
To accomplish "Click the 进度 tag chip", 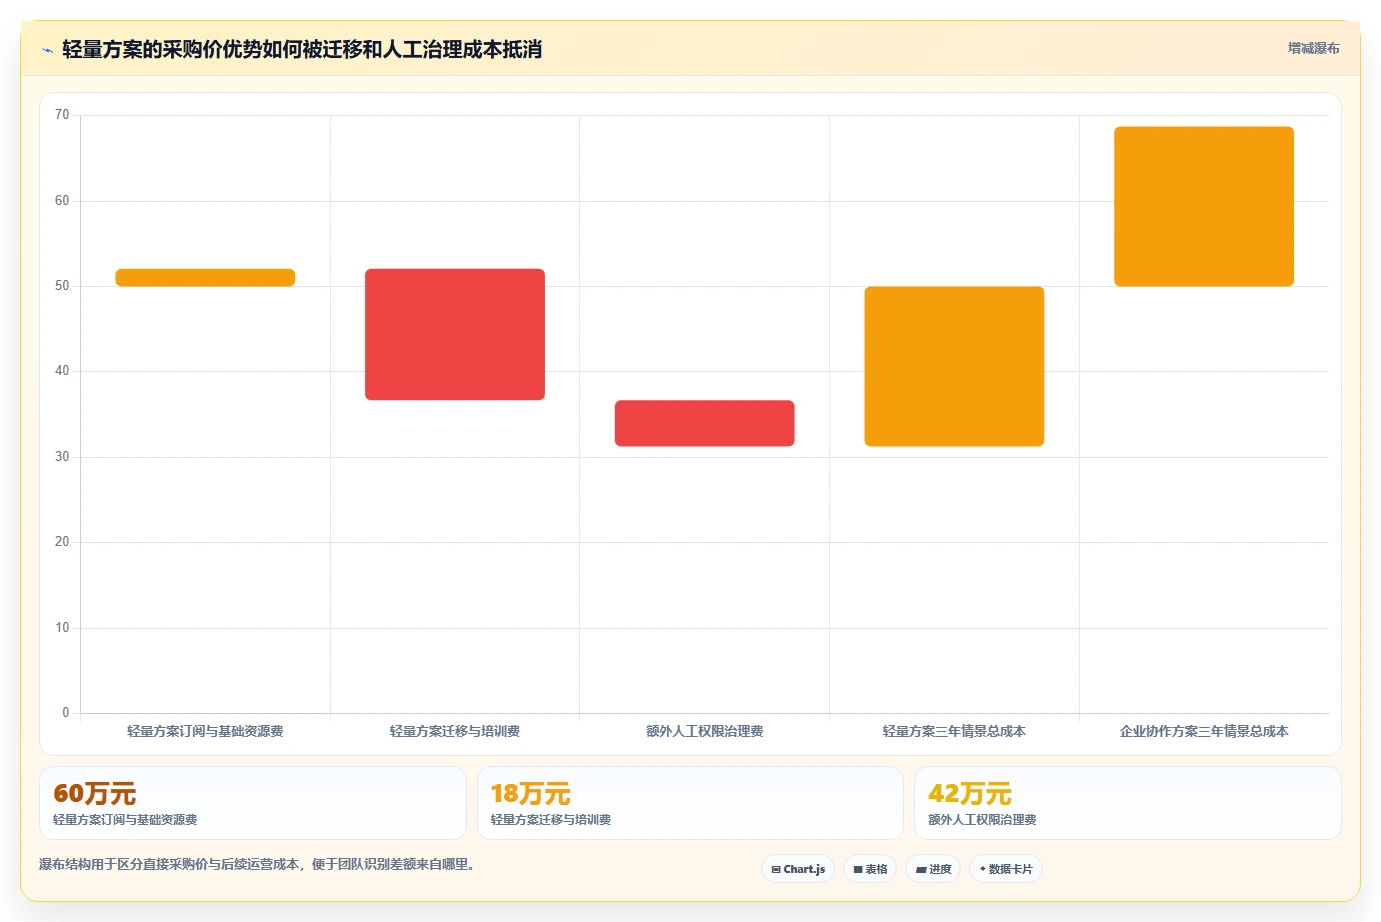I will coord(933,869).
